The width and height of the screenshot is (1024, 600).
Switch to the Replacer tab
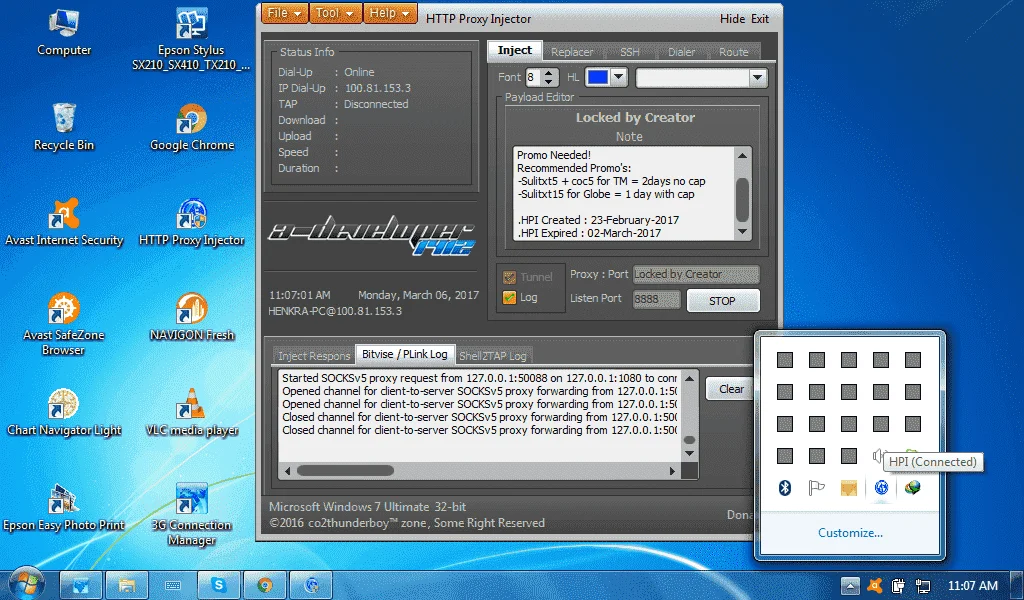tap(572, 52)
